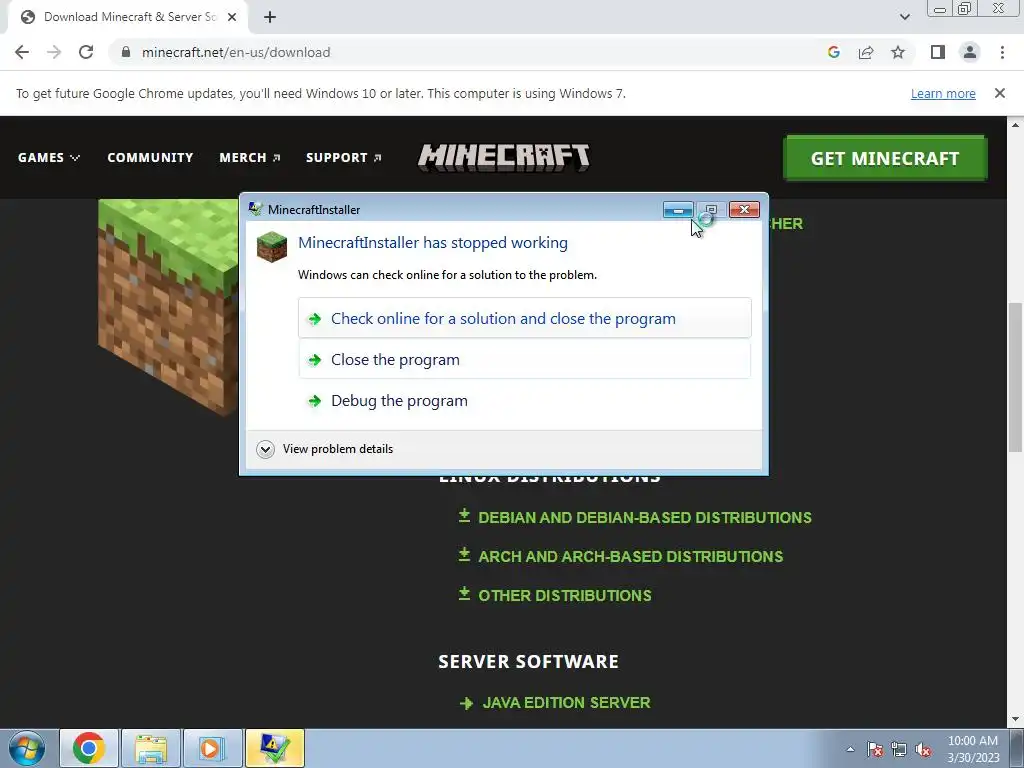1024x768 pixels.
Task: Open the Java Edition Server link
Action: click(555, 703)
